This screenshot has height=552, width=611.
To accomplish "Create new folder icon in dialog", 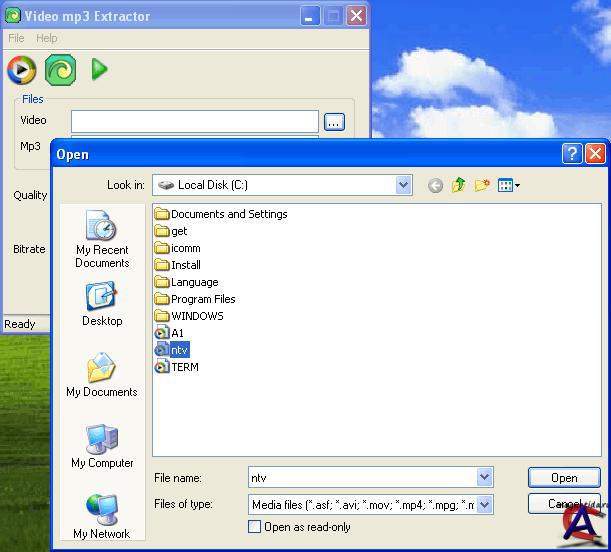I will point(483,185).
